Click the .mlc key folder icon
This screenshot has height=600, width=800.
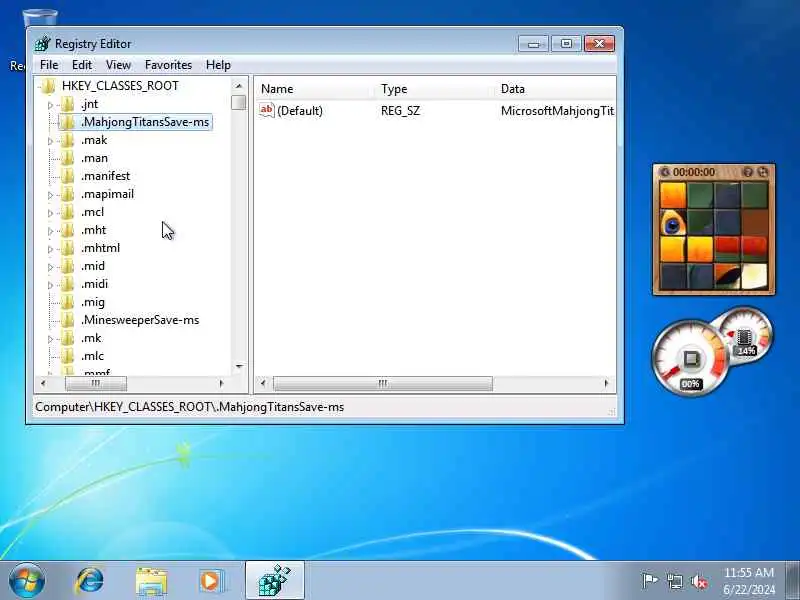(67, 356)
